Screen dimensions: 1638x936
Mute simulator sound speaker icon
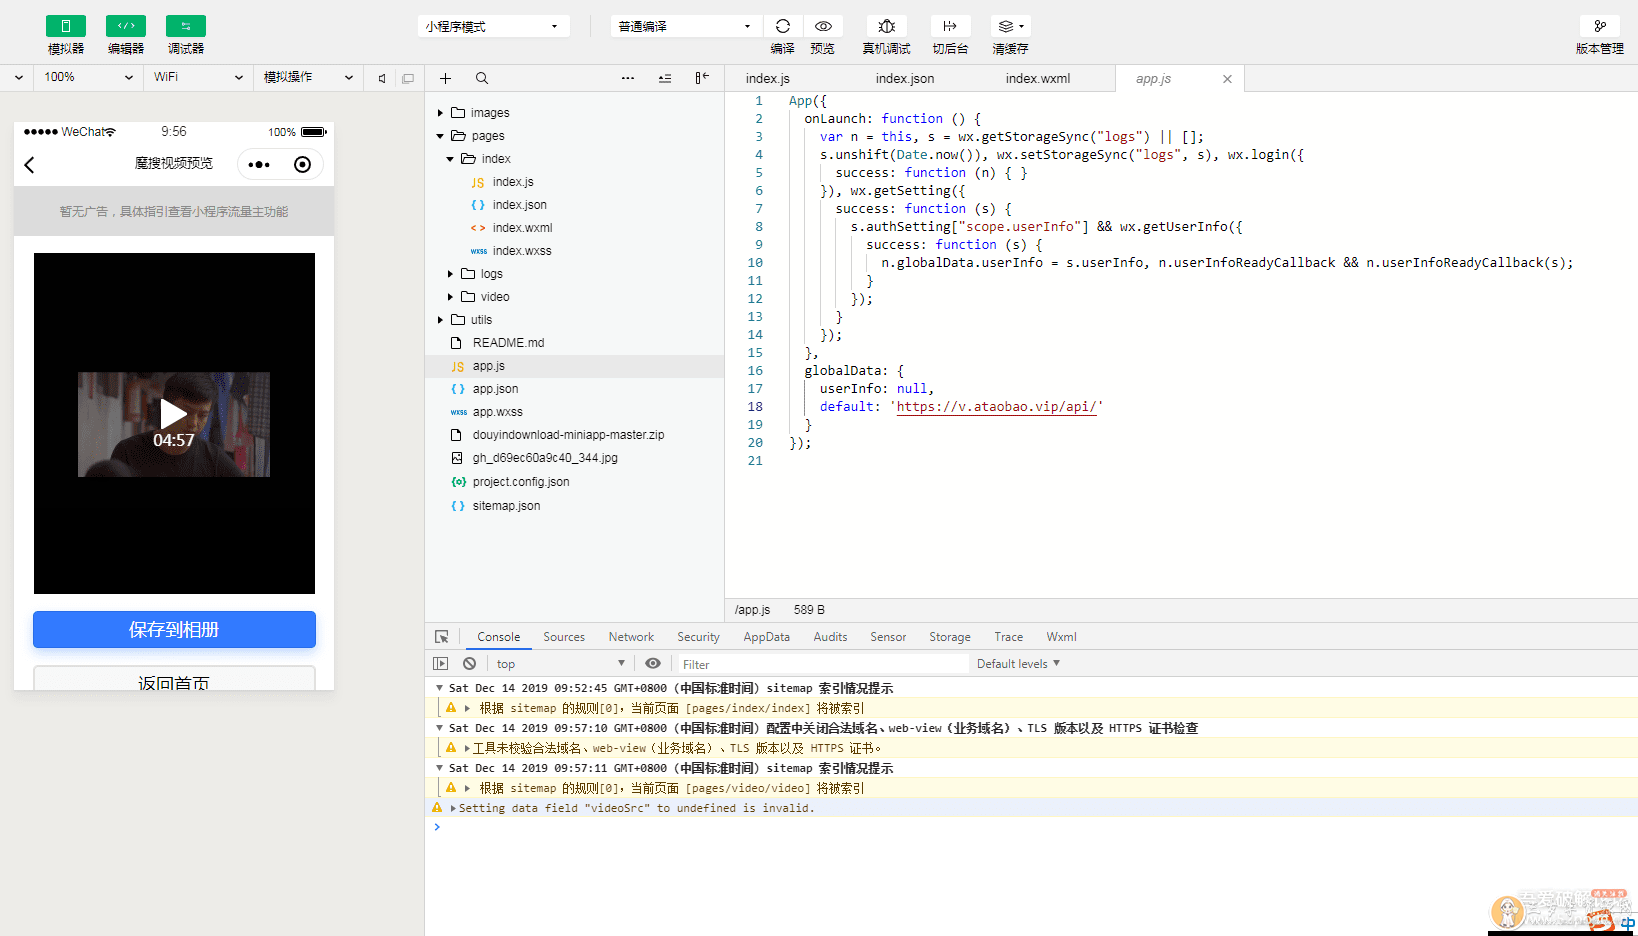[x=382, y=78]
